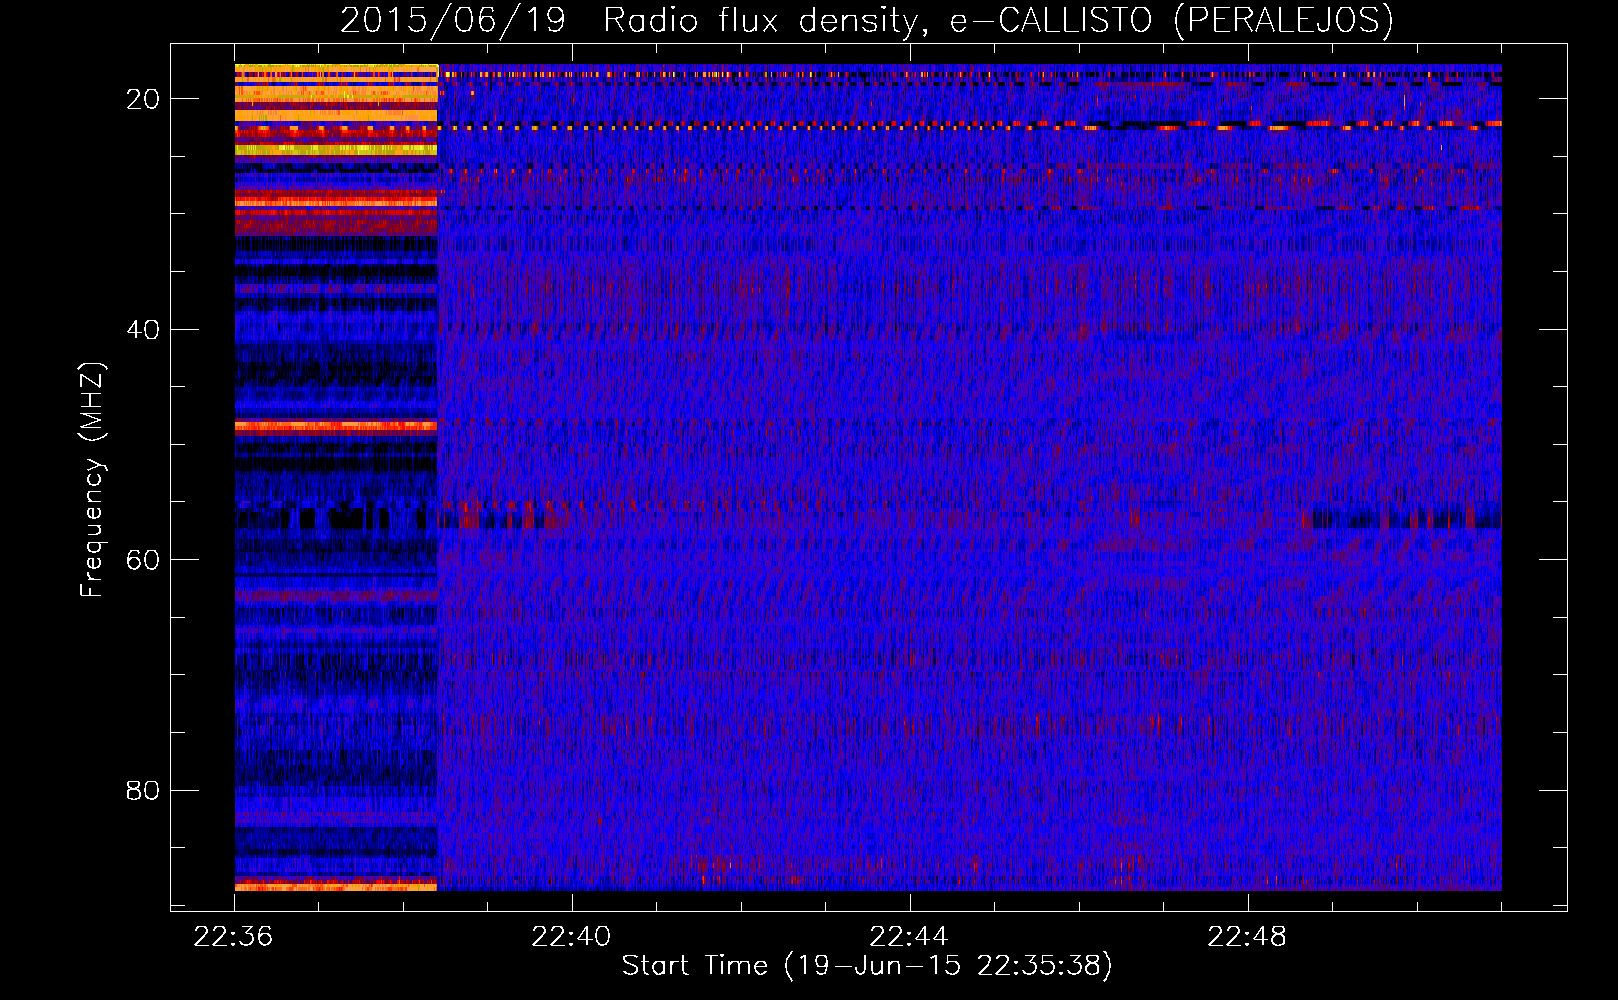Click the '60' frequency tick label

[143, 560]
